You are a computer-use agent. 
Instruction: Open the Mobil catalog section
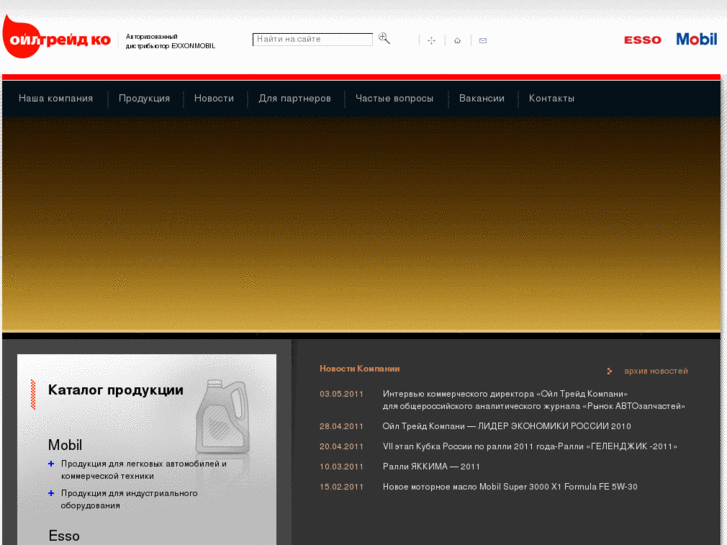pos(65,445)
